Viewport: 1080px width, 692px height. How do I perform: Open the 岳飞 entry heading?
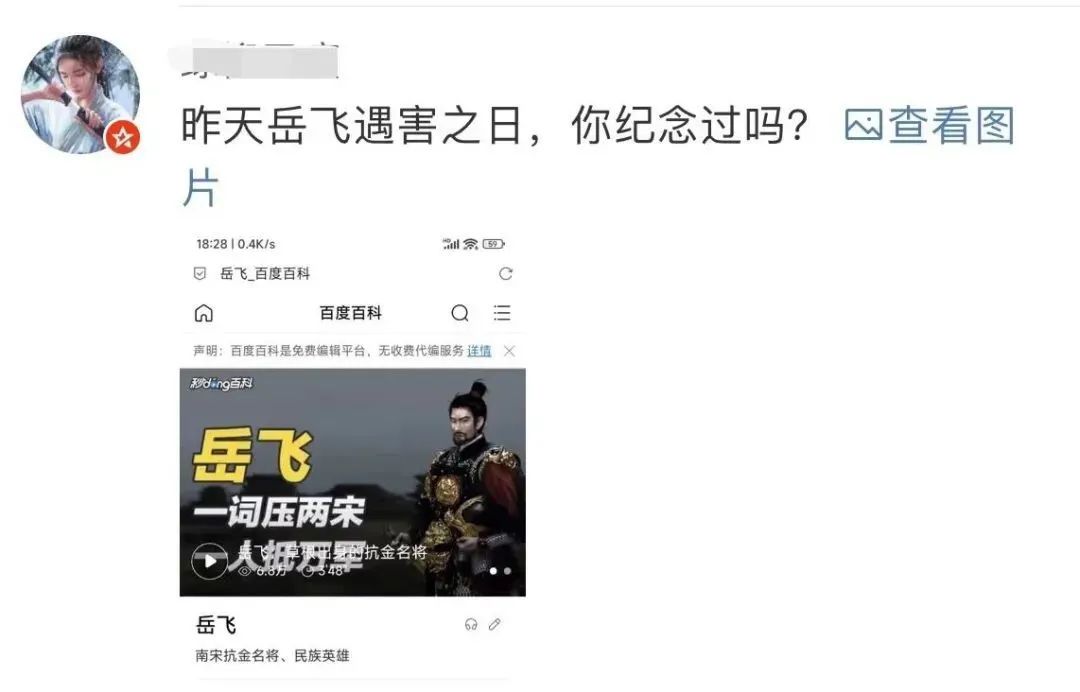tap(216, 625)
